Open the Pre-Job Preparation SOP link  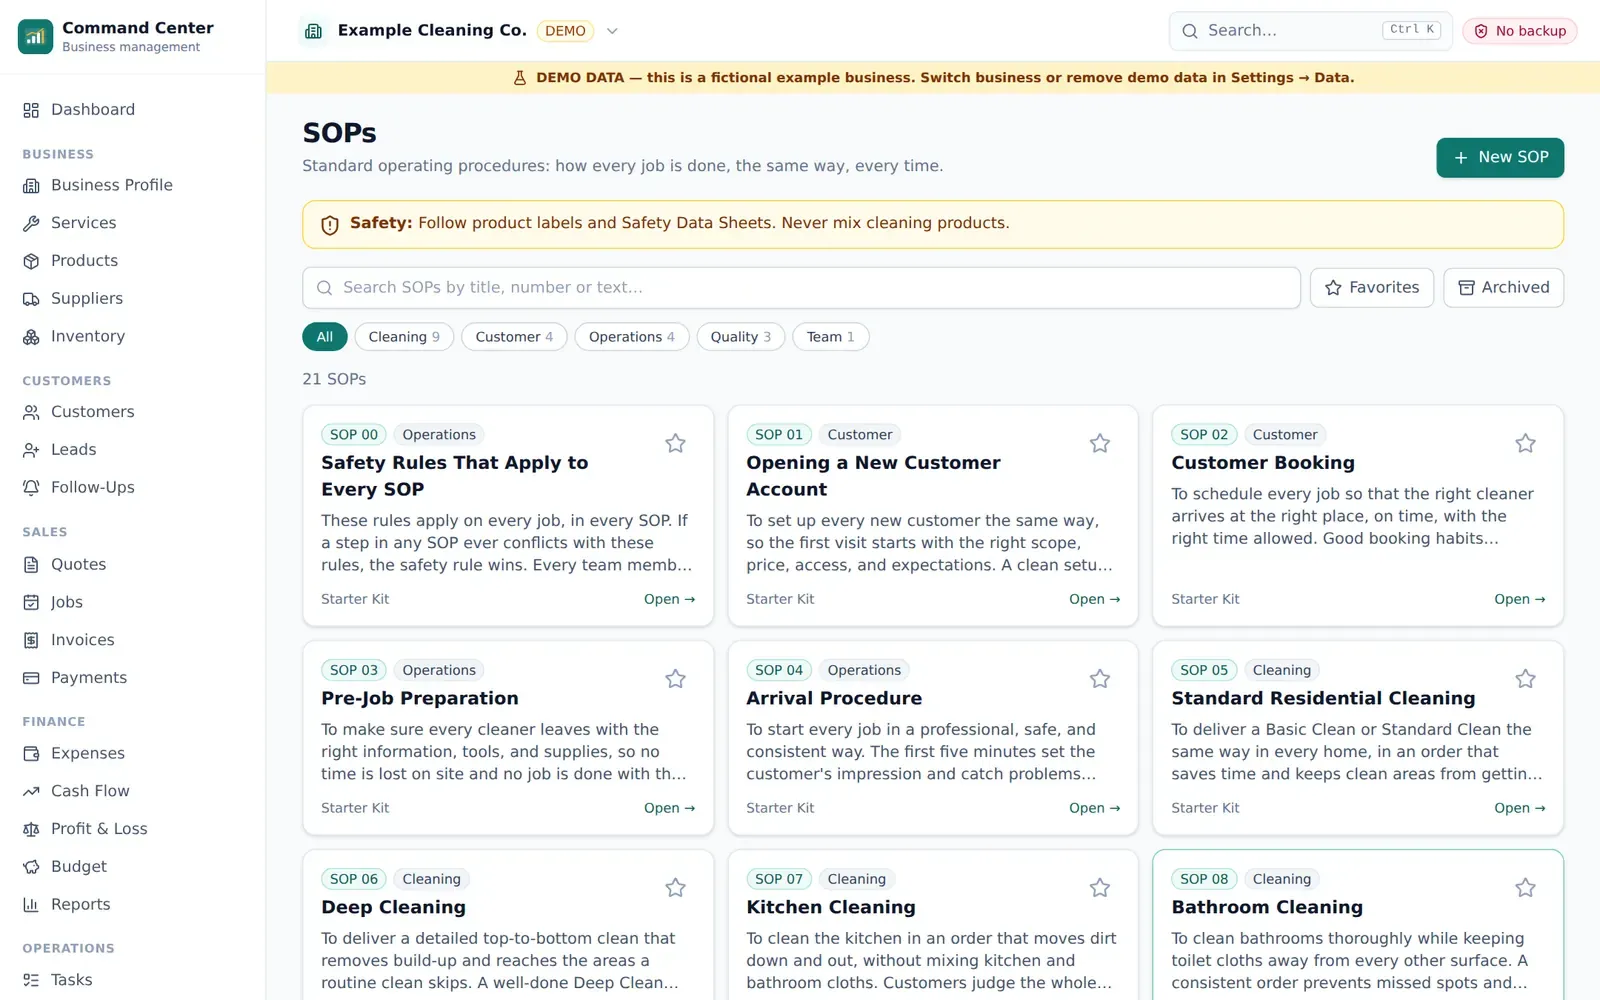click(x=669, y=808)
